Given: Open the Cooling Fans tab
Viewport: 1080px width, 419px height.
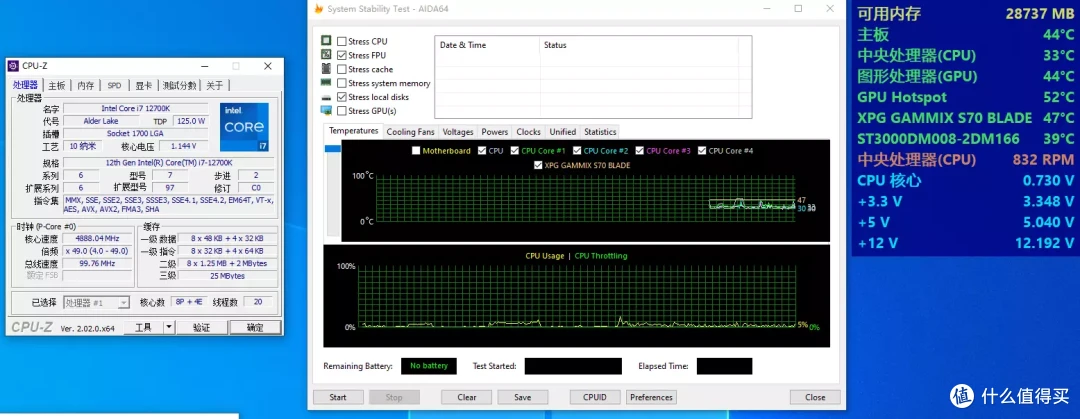Looking at the screenshot, I should pos(411,132).
